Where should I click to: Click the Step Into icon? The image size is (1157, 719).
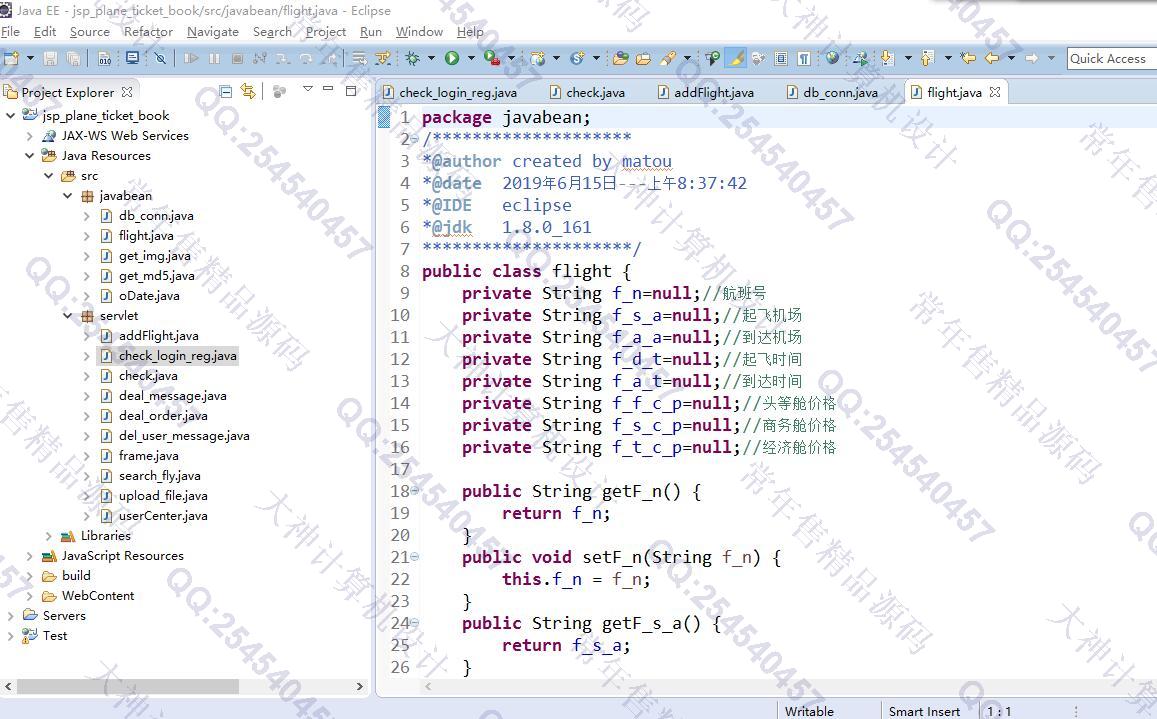(283, 58)
